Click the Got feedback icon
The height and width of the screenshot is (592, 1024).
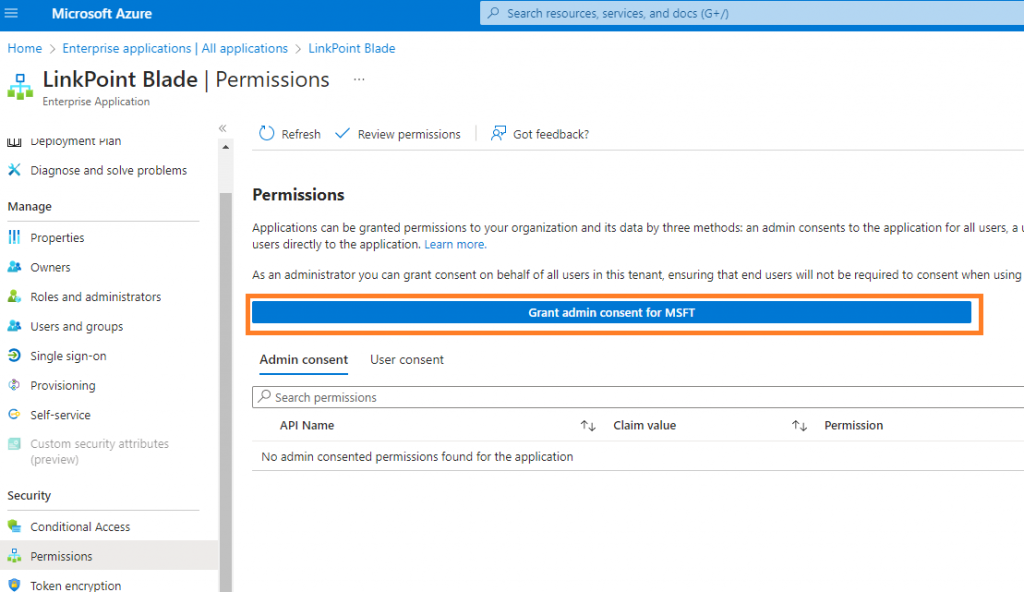point(498,133)
